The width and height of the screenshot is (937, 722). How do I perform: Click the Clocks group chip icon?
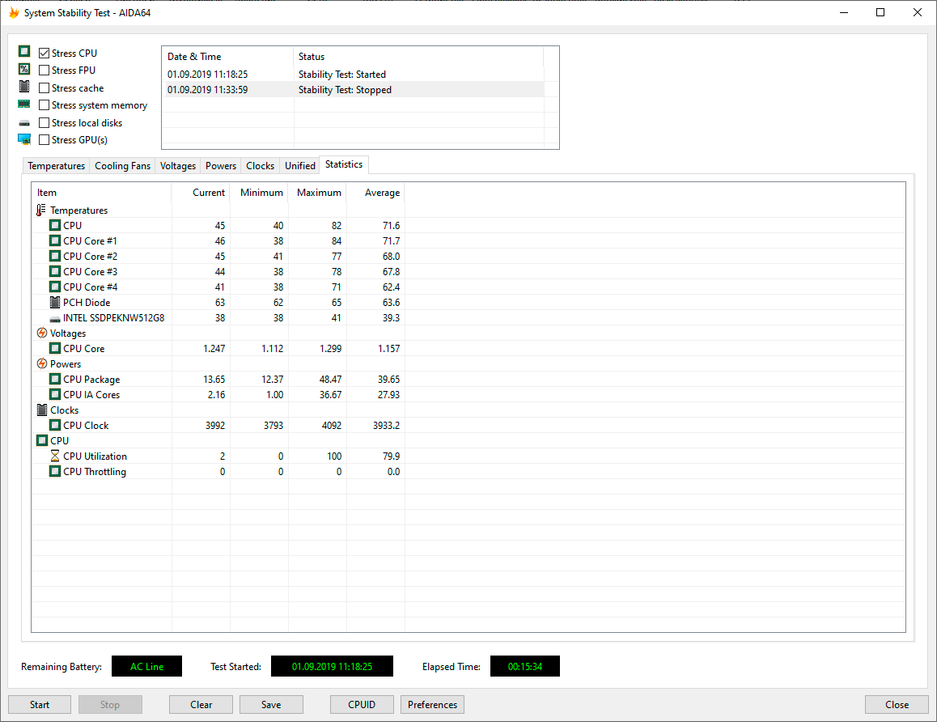[42, 410]
